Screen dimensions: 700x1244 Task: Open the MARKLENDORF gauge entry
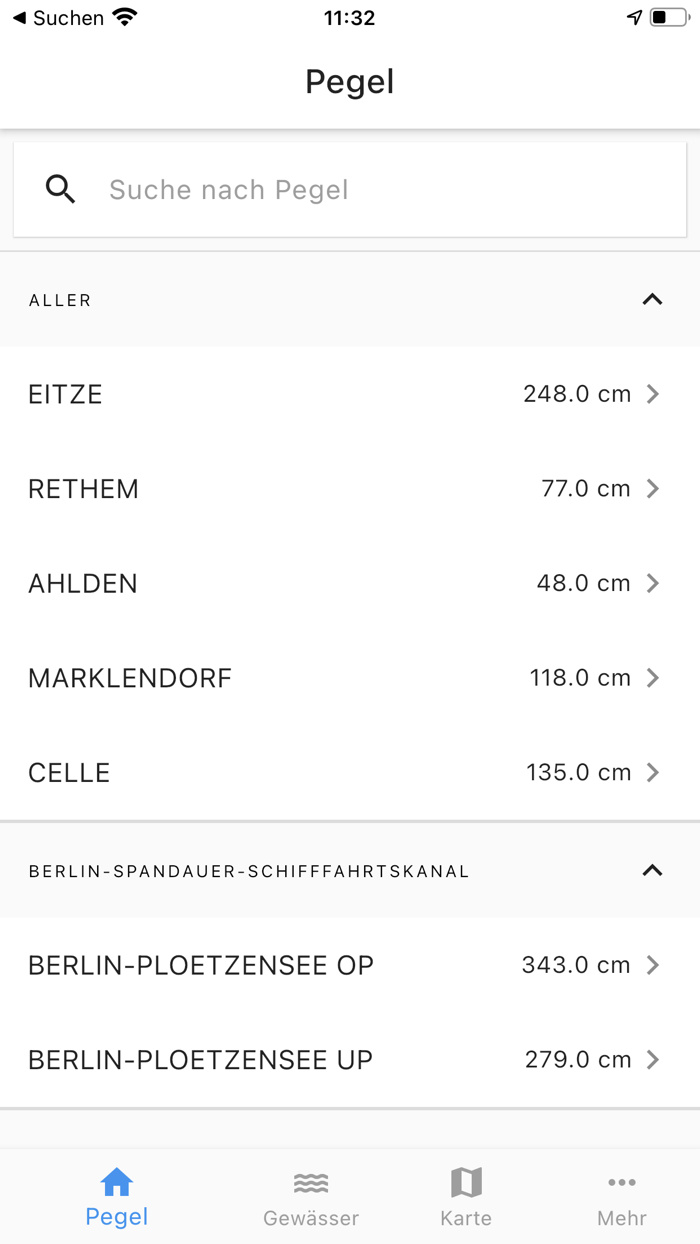coord(350,677)
